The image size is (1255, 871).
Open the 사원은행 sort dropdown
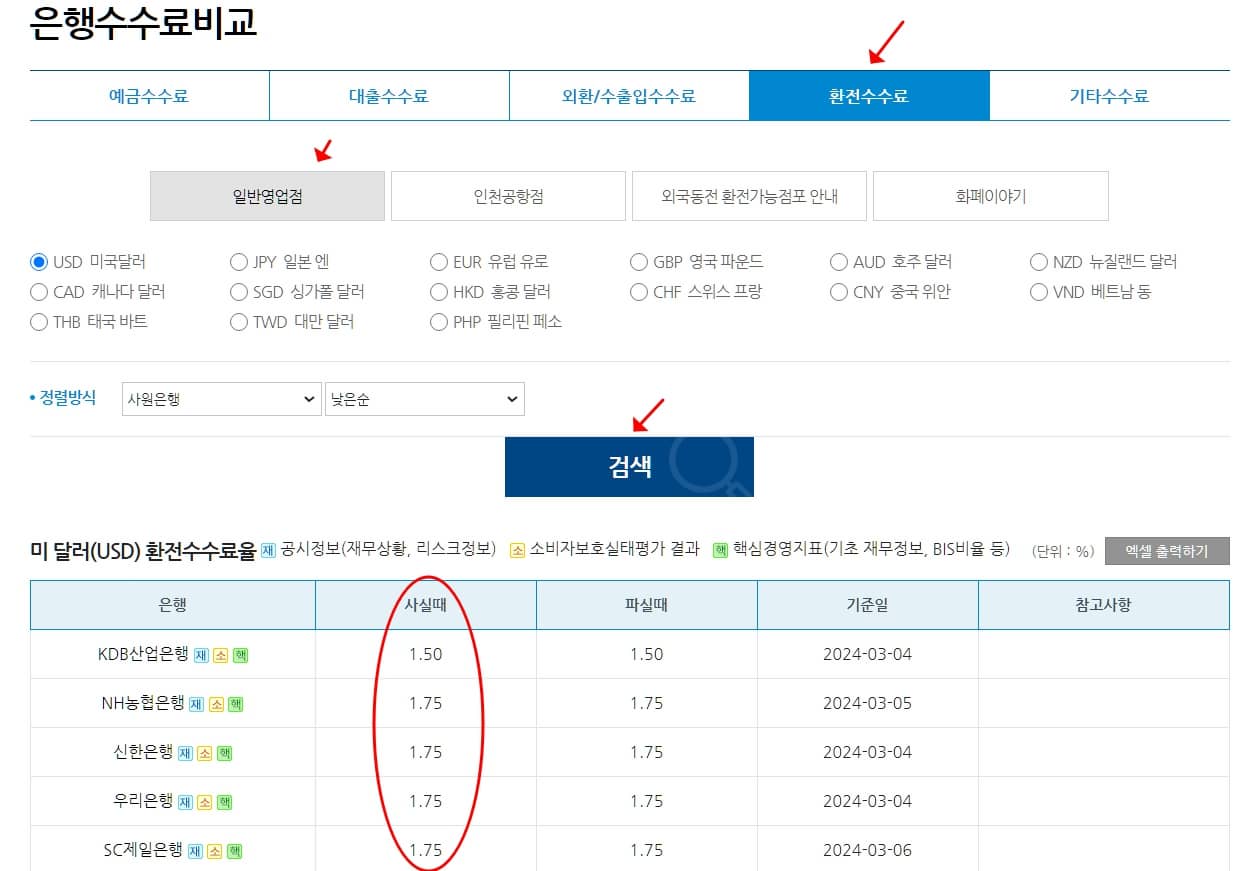click(220, 398)
